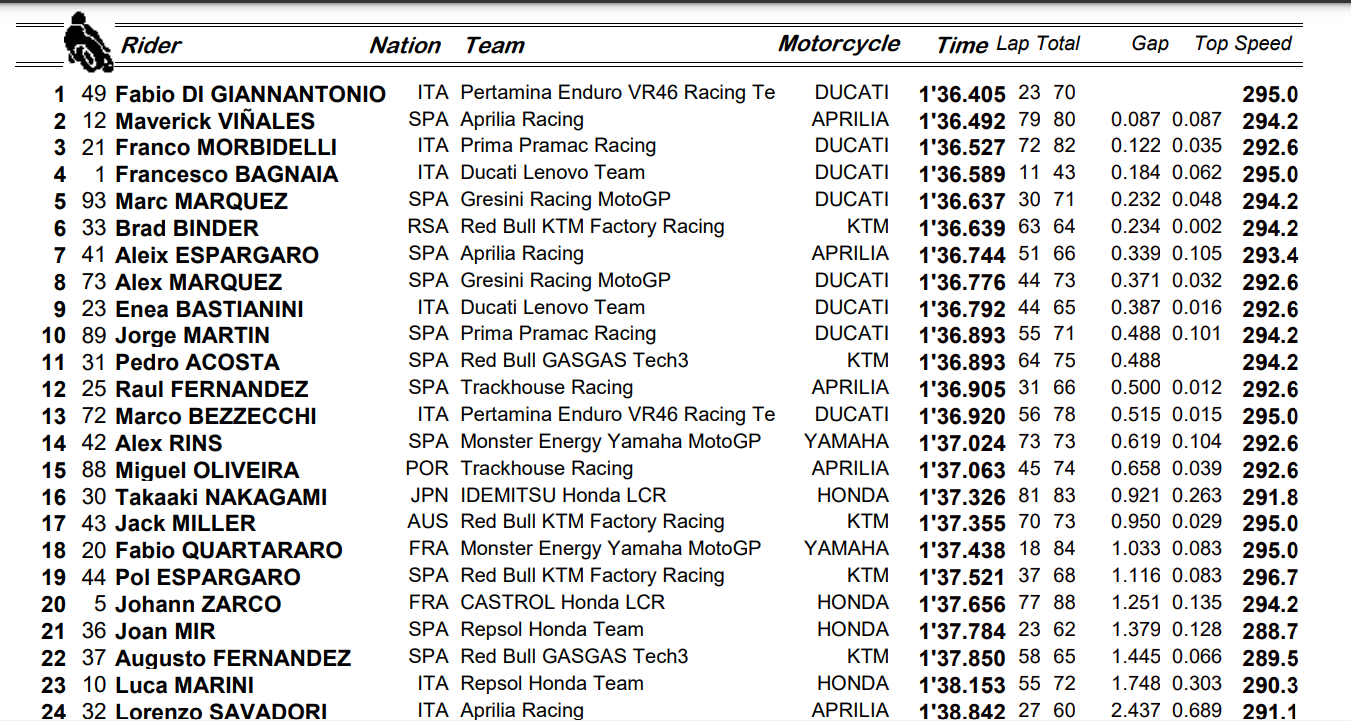Click Marc MARQUEZ's name
Screen dimensions: 1351x721
[x=201, y=202]
